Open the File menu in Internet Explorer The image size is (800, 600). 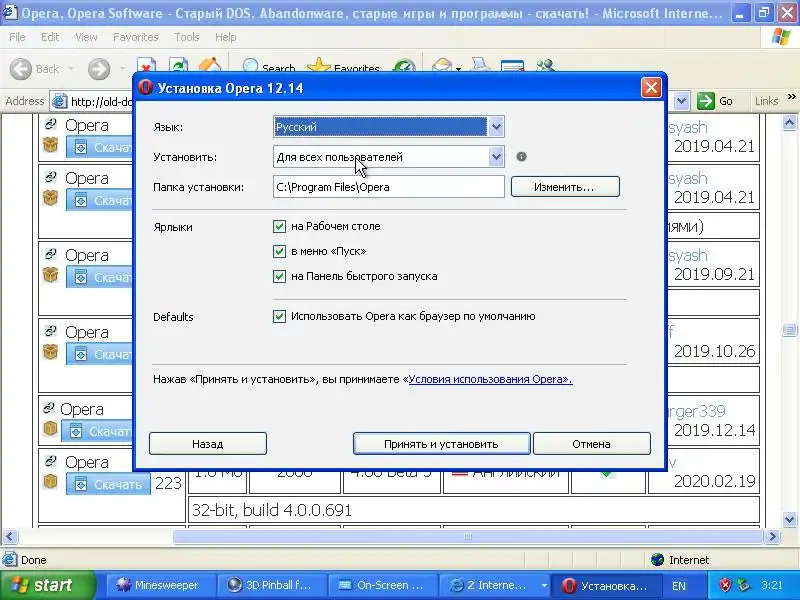tap(17, 37)
